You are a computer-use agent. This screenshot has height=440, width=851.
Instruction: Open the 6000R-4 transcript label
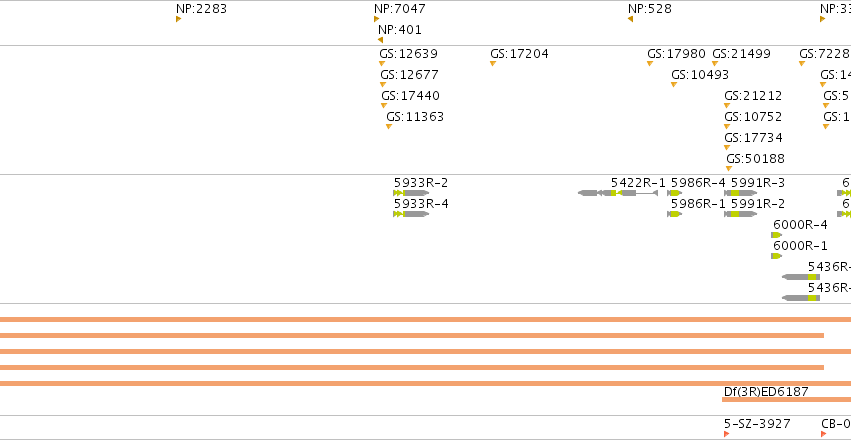(801, 225)
